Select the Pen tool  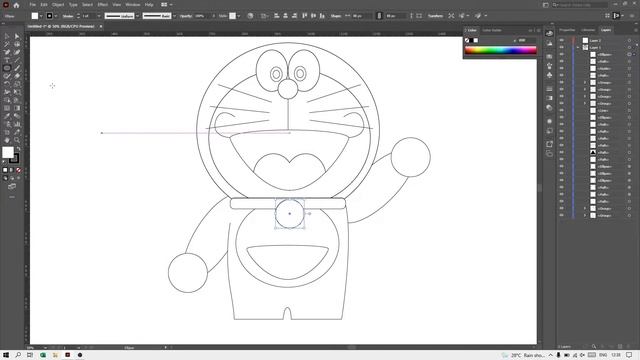[x=7, y=52]
